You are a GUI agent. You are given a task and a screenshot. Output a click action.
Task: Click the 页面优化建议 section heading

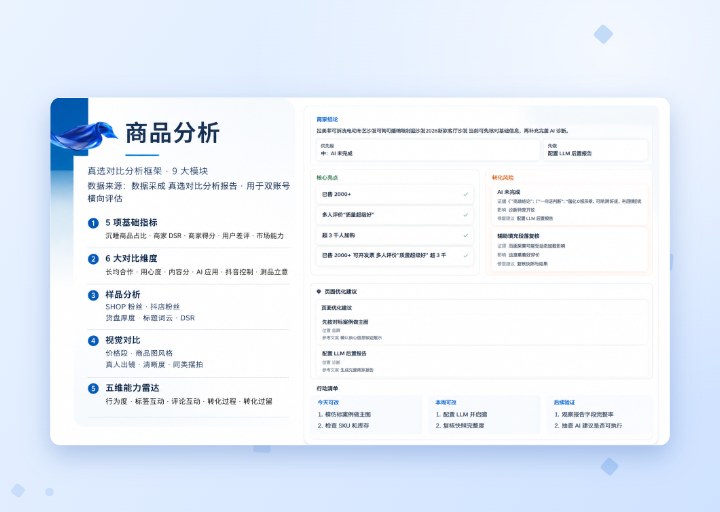pyautogui.click(x=341, y=292)
